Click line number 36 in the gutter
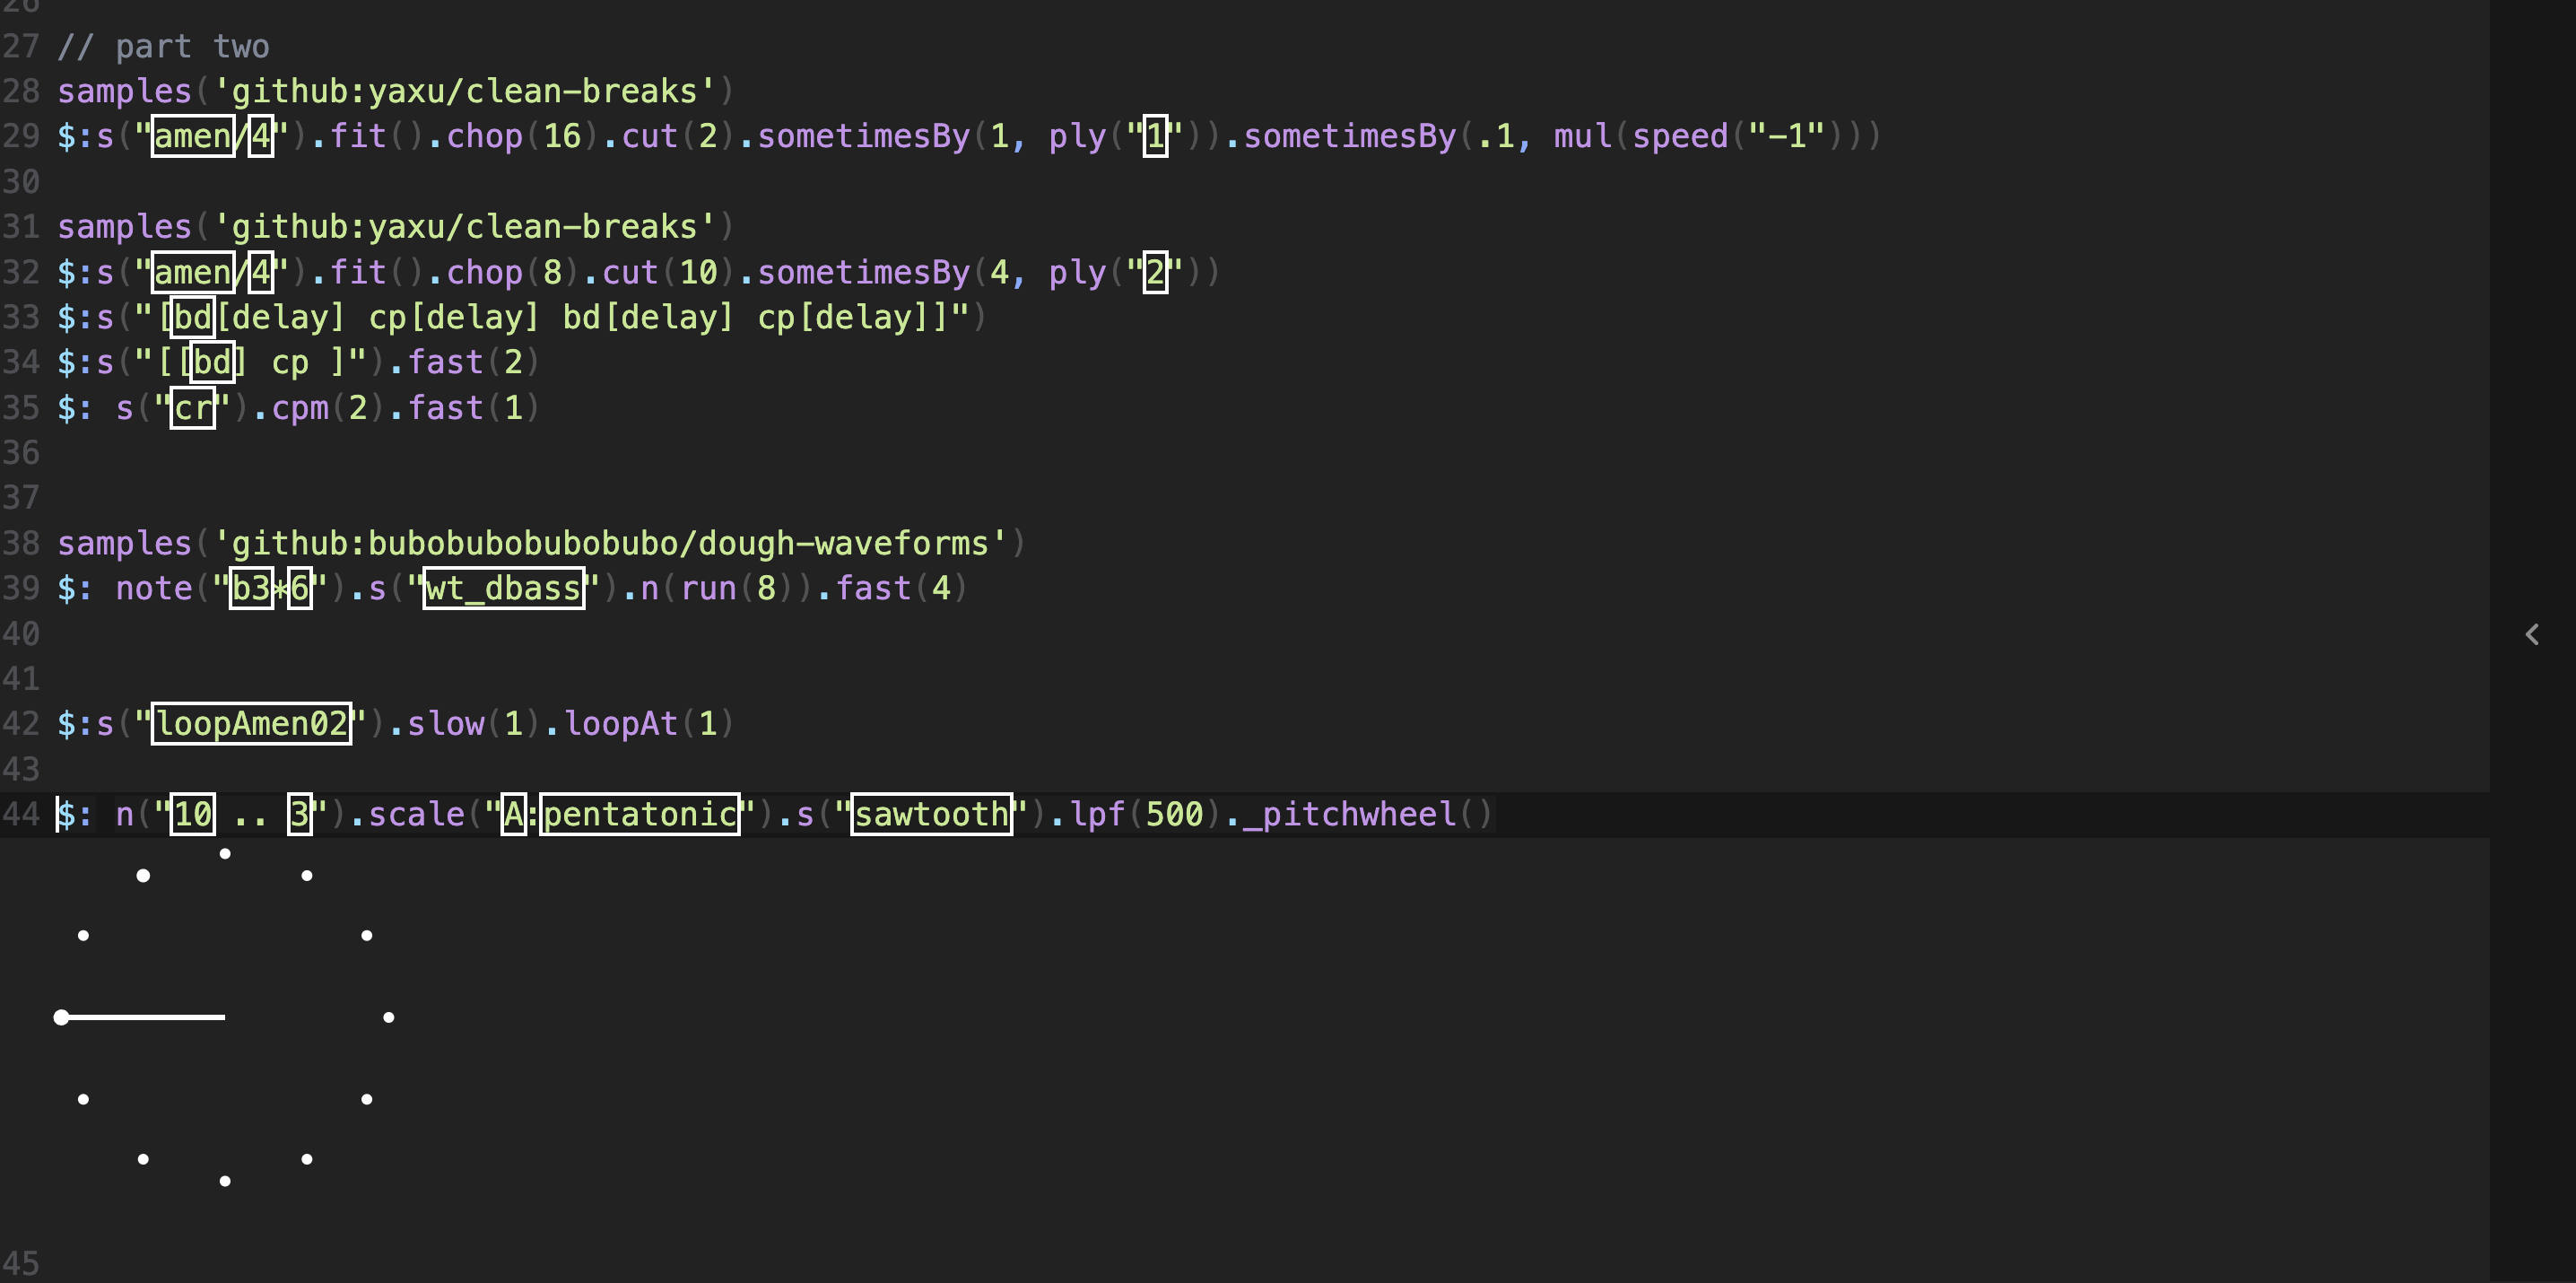This screenshot has width=2576, height=1283. pyautogui.click(x=20, y=453)
